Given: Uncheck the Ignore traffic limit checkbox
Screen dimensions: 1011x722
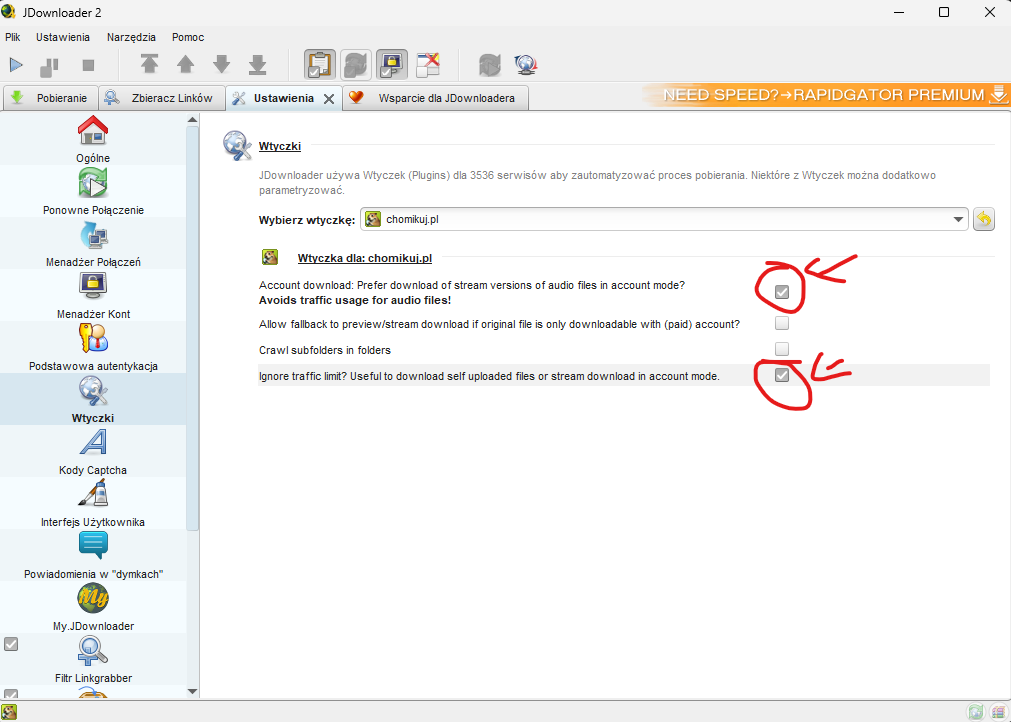Looking at the screenshot, I should (x=781, y=375).
